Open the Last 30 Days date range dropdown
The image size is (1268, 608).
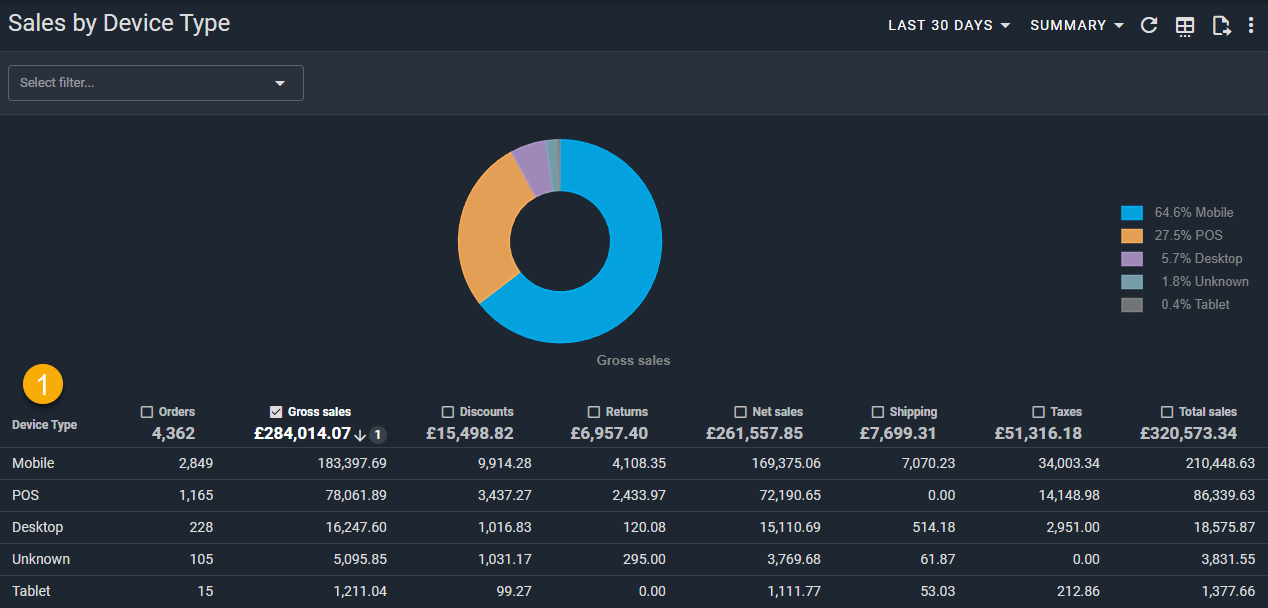[x=949, y=26]
